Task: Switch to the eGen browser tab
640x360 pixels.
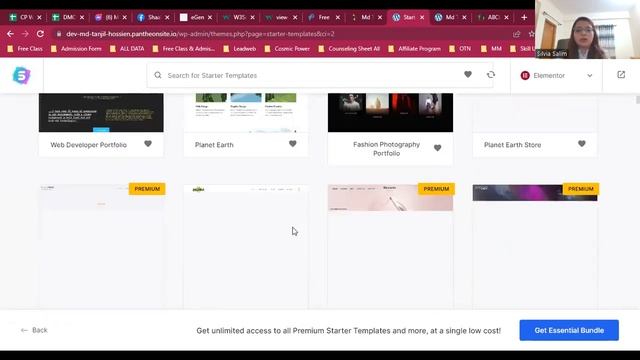Action: coord(195,17)
